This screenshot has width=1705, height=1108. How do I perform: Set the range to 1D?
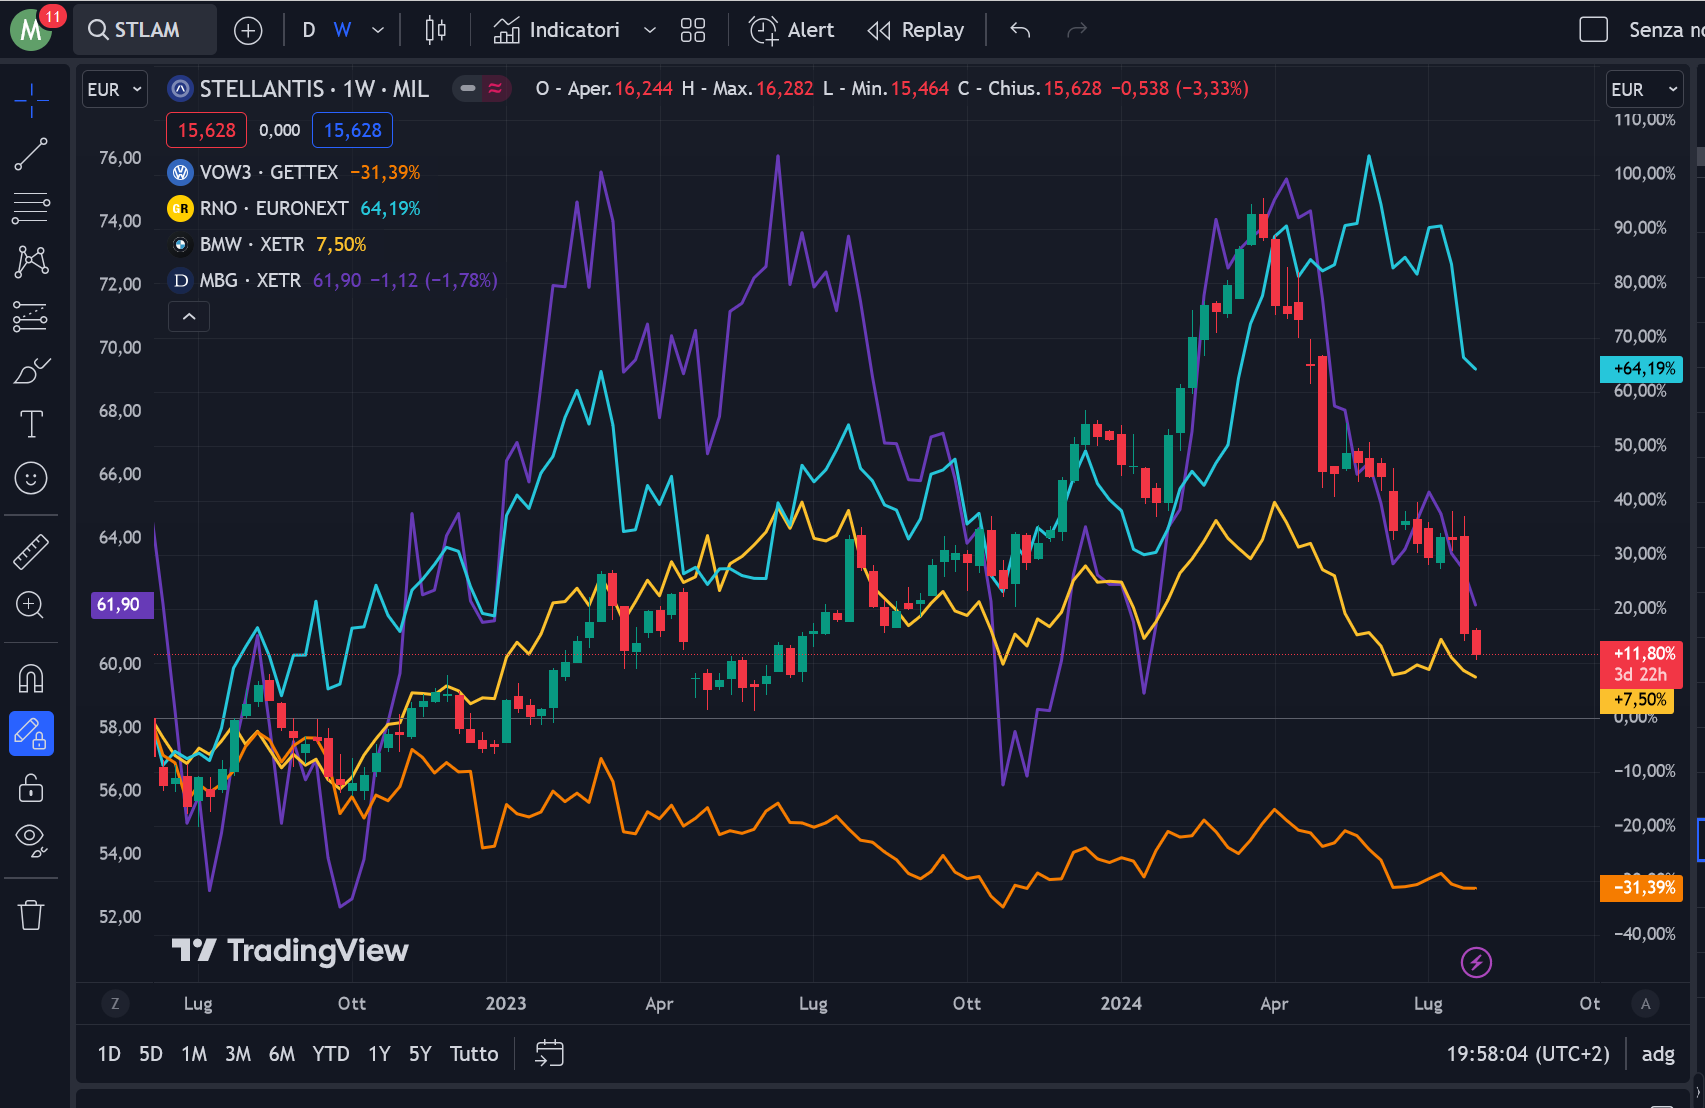[109, 1054]
